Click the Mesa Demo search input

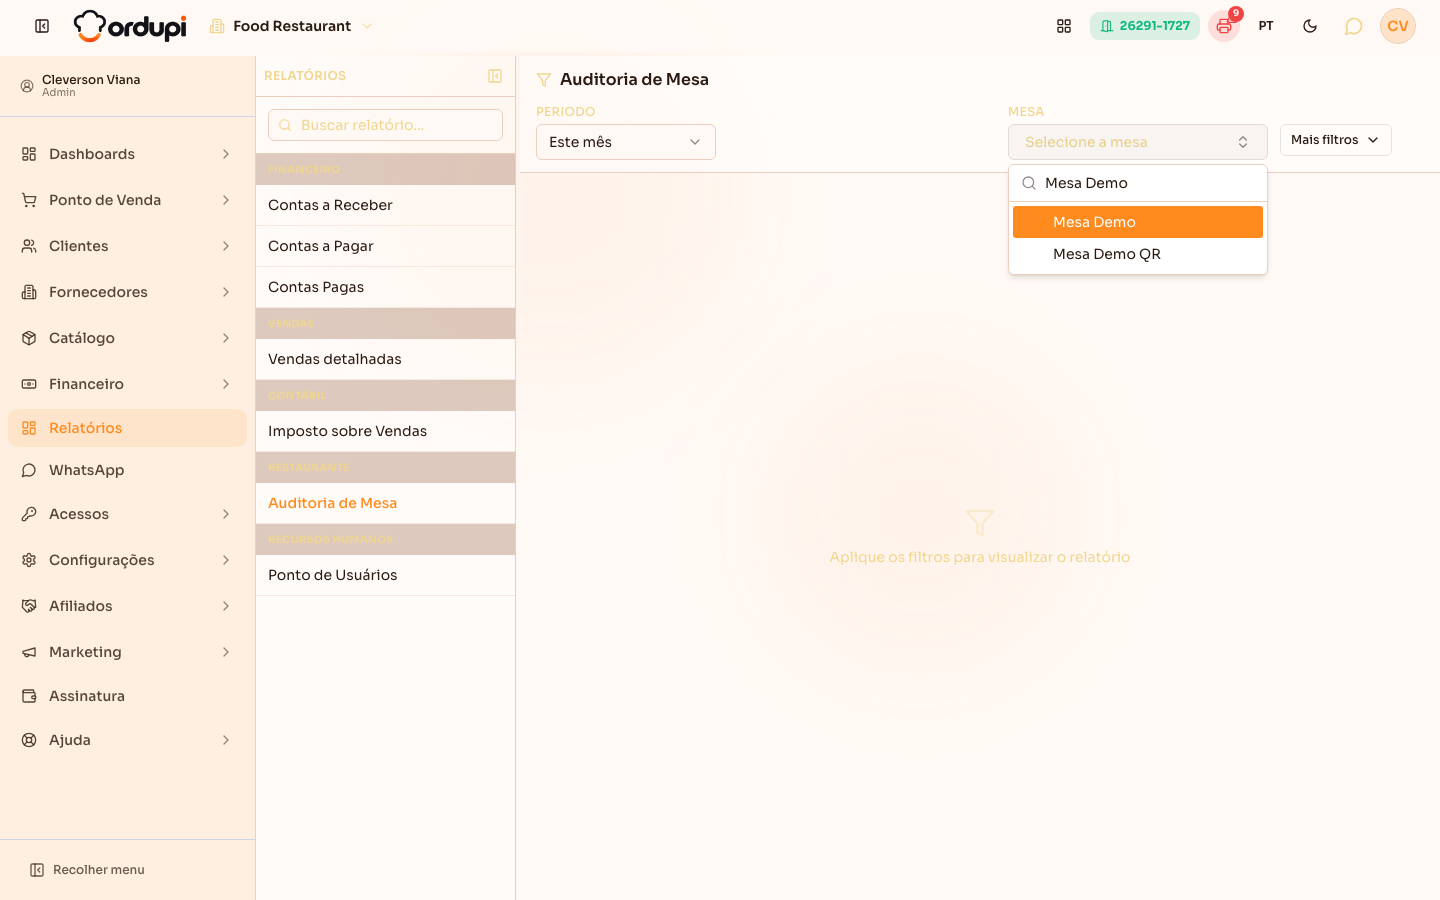click(x=1138, y=183)
